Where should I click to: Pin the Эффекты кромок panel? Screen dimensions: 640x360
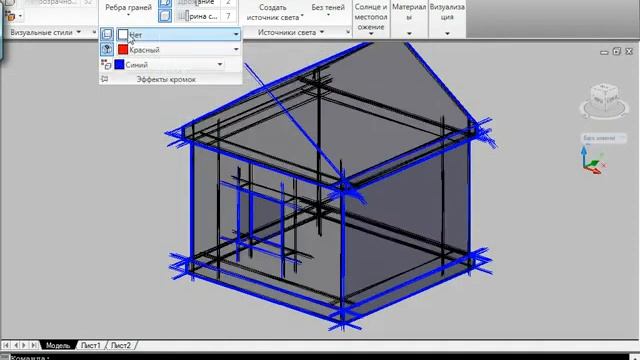point(105,79)
